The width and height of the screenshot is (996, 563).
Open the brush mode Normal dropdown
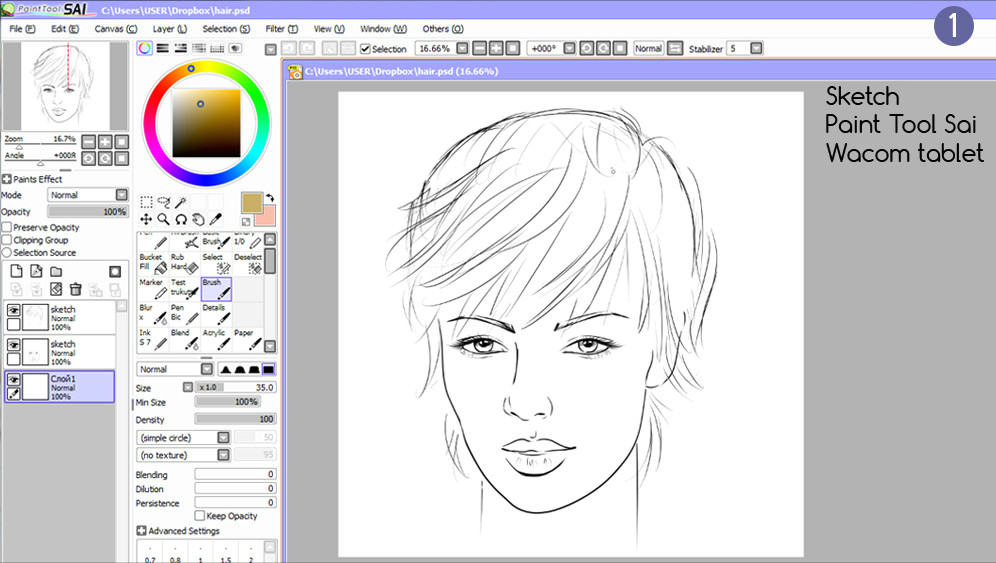pyautogui.click(x=175, y=369)
